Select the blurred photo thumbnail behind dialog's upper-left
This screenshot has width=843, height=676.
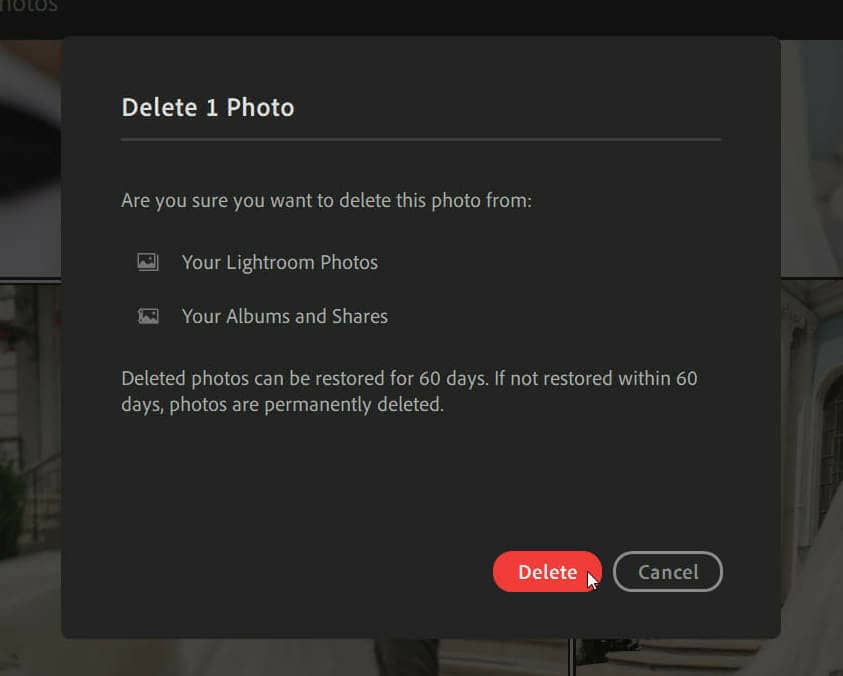pos(31,159)
